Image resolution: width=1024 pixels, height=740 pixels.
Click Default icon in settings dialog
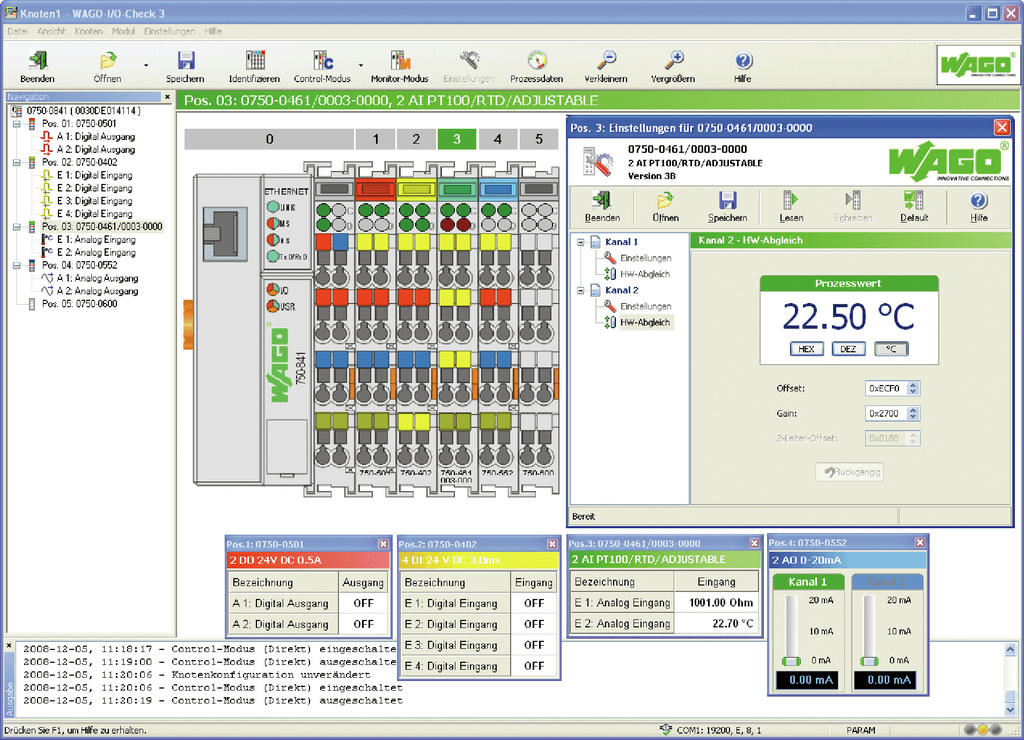point(912,201)
